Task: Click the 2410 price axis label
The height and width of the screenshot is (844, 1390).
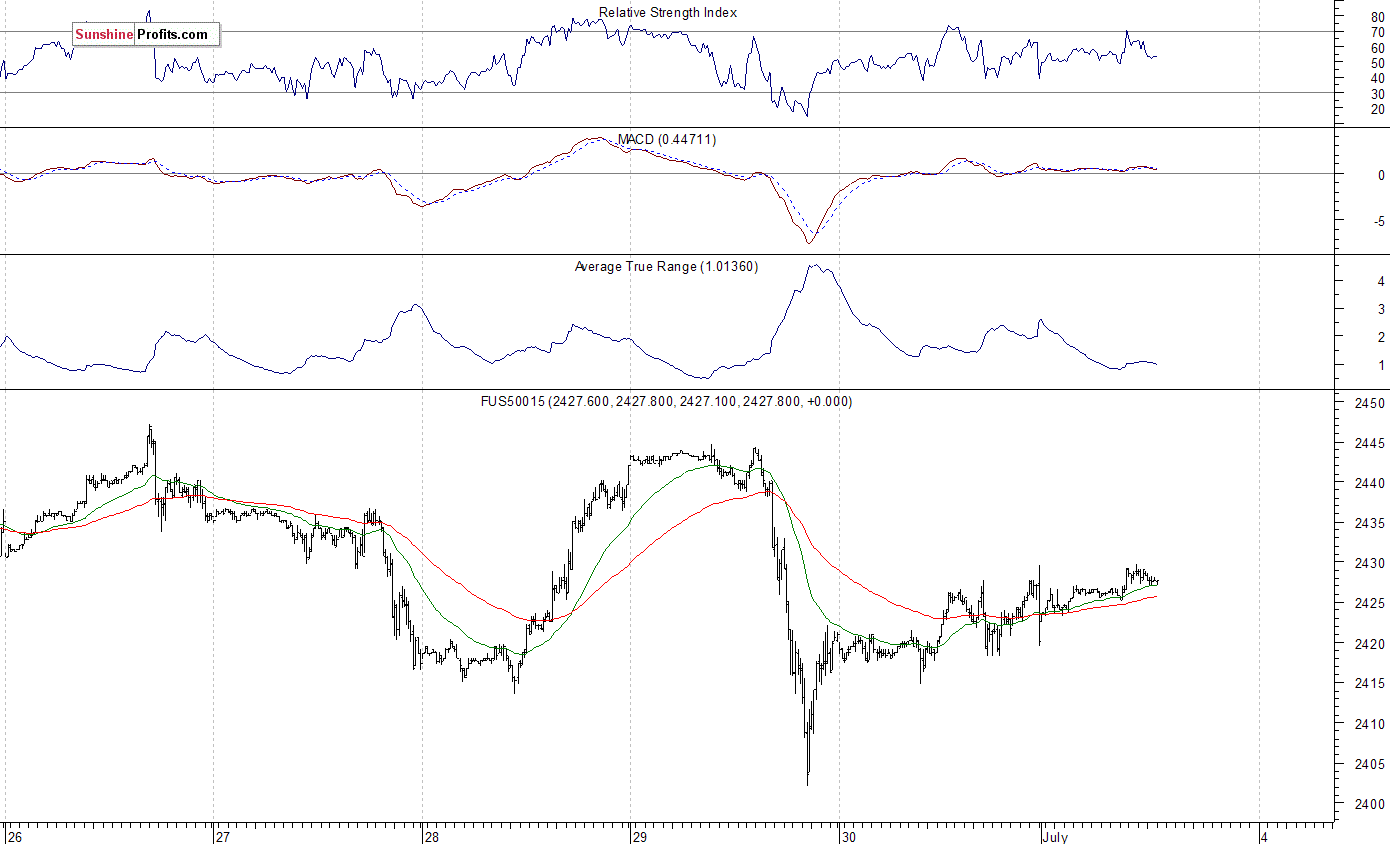Action: click(1370, 723)
